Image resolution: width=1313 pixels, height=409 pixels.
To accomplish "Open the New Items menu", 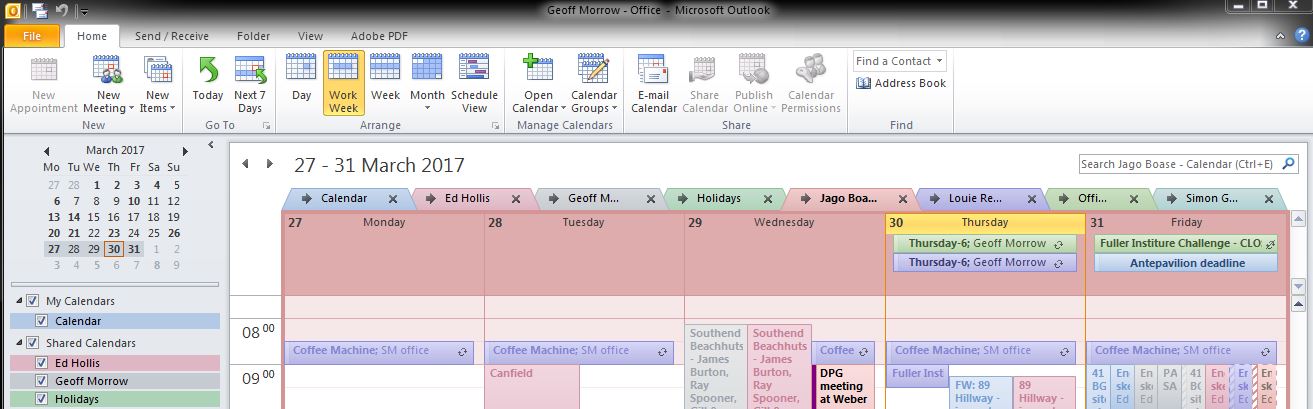I will (x=158, y=85).
